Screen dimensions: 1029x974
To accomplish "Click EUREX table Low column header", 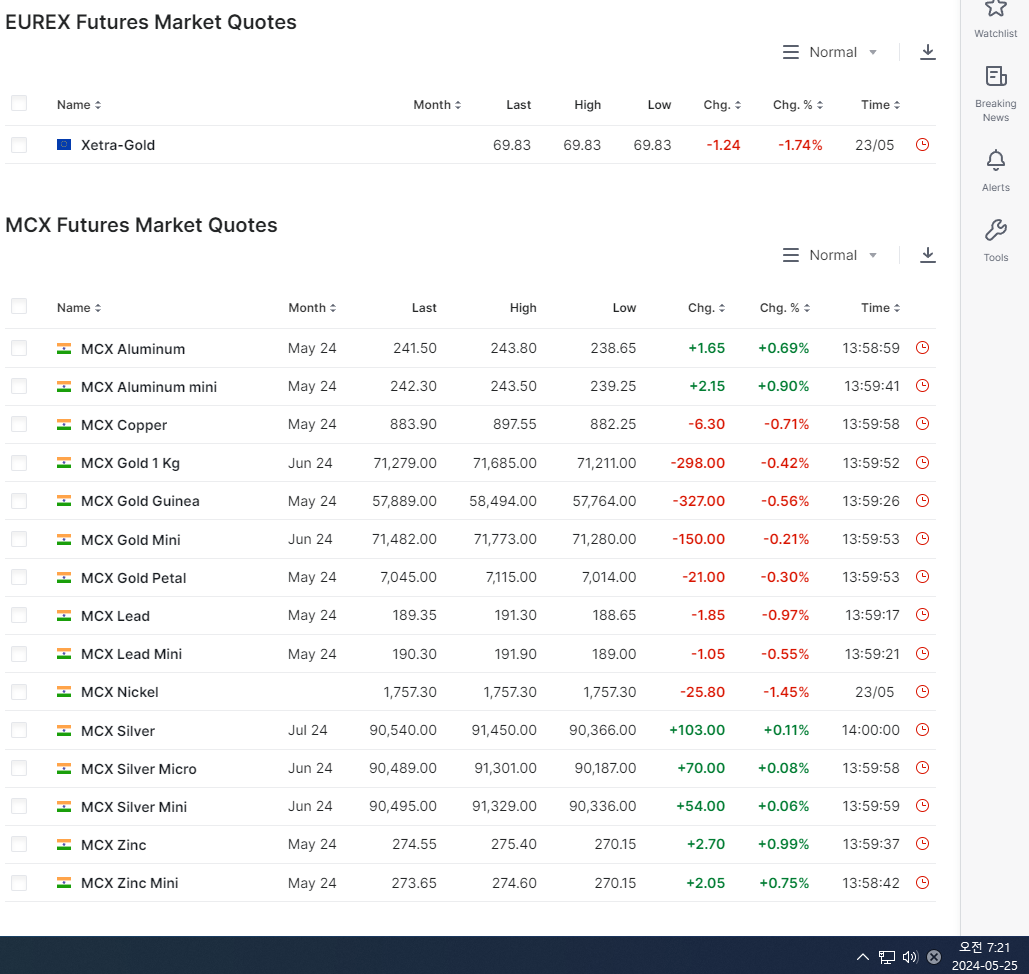I will [659, 104].
